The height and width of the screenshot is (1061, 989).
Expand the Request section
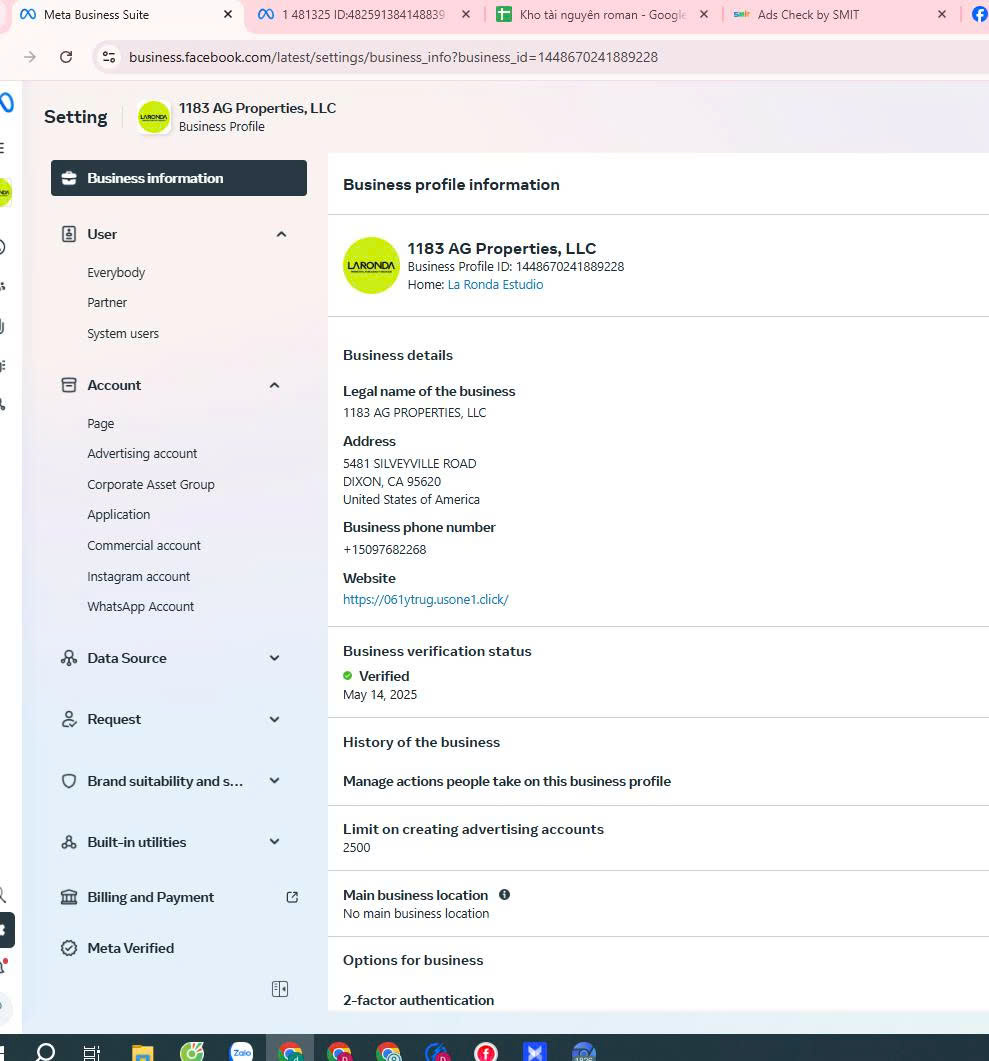[x=275, y=719]
